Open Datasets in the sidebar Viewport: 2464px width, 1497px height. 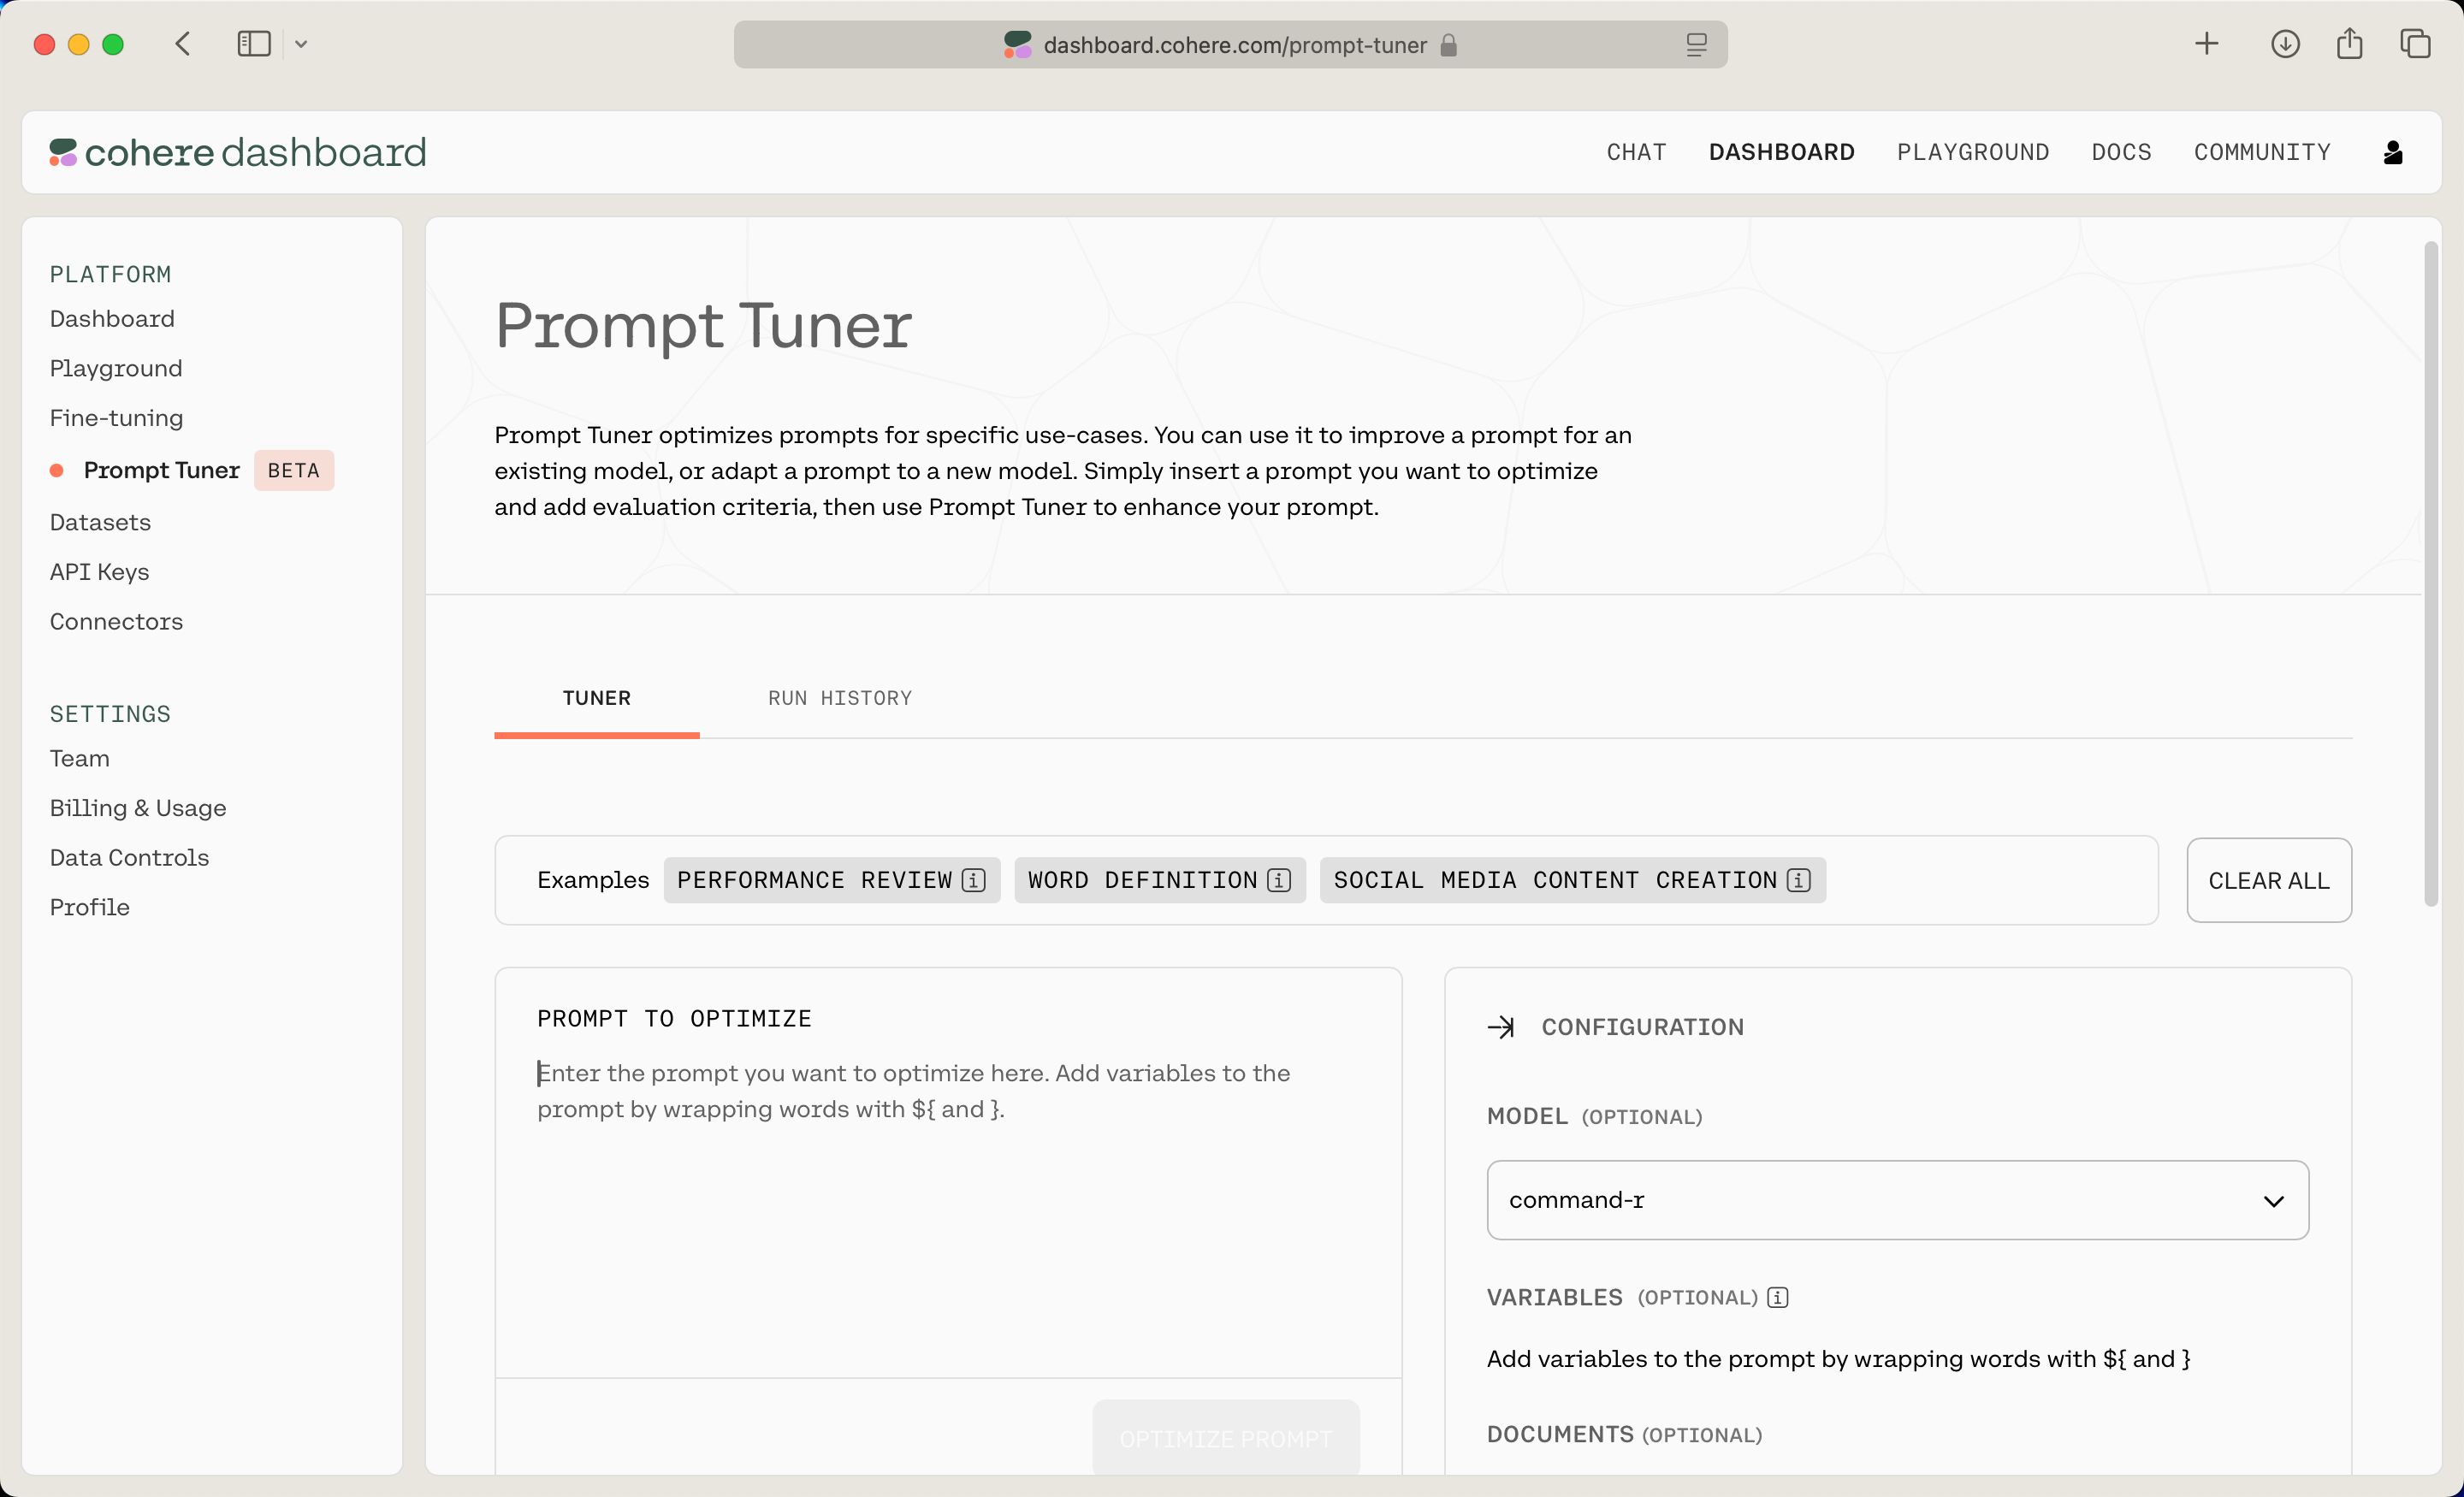(100, 522)
